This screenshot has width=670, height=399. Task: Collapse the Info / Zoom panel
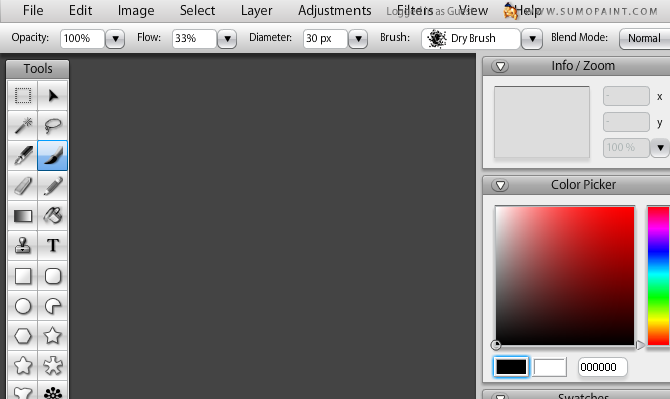tap(500, 66)
